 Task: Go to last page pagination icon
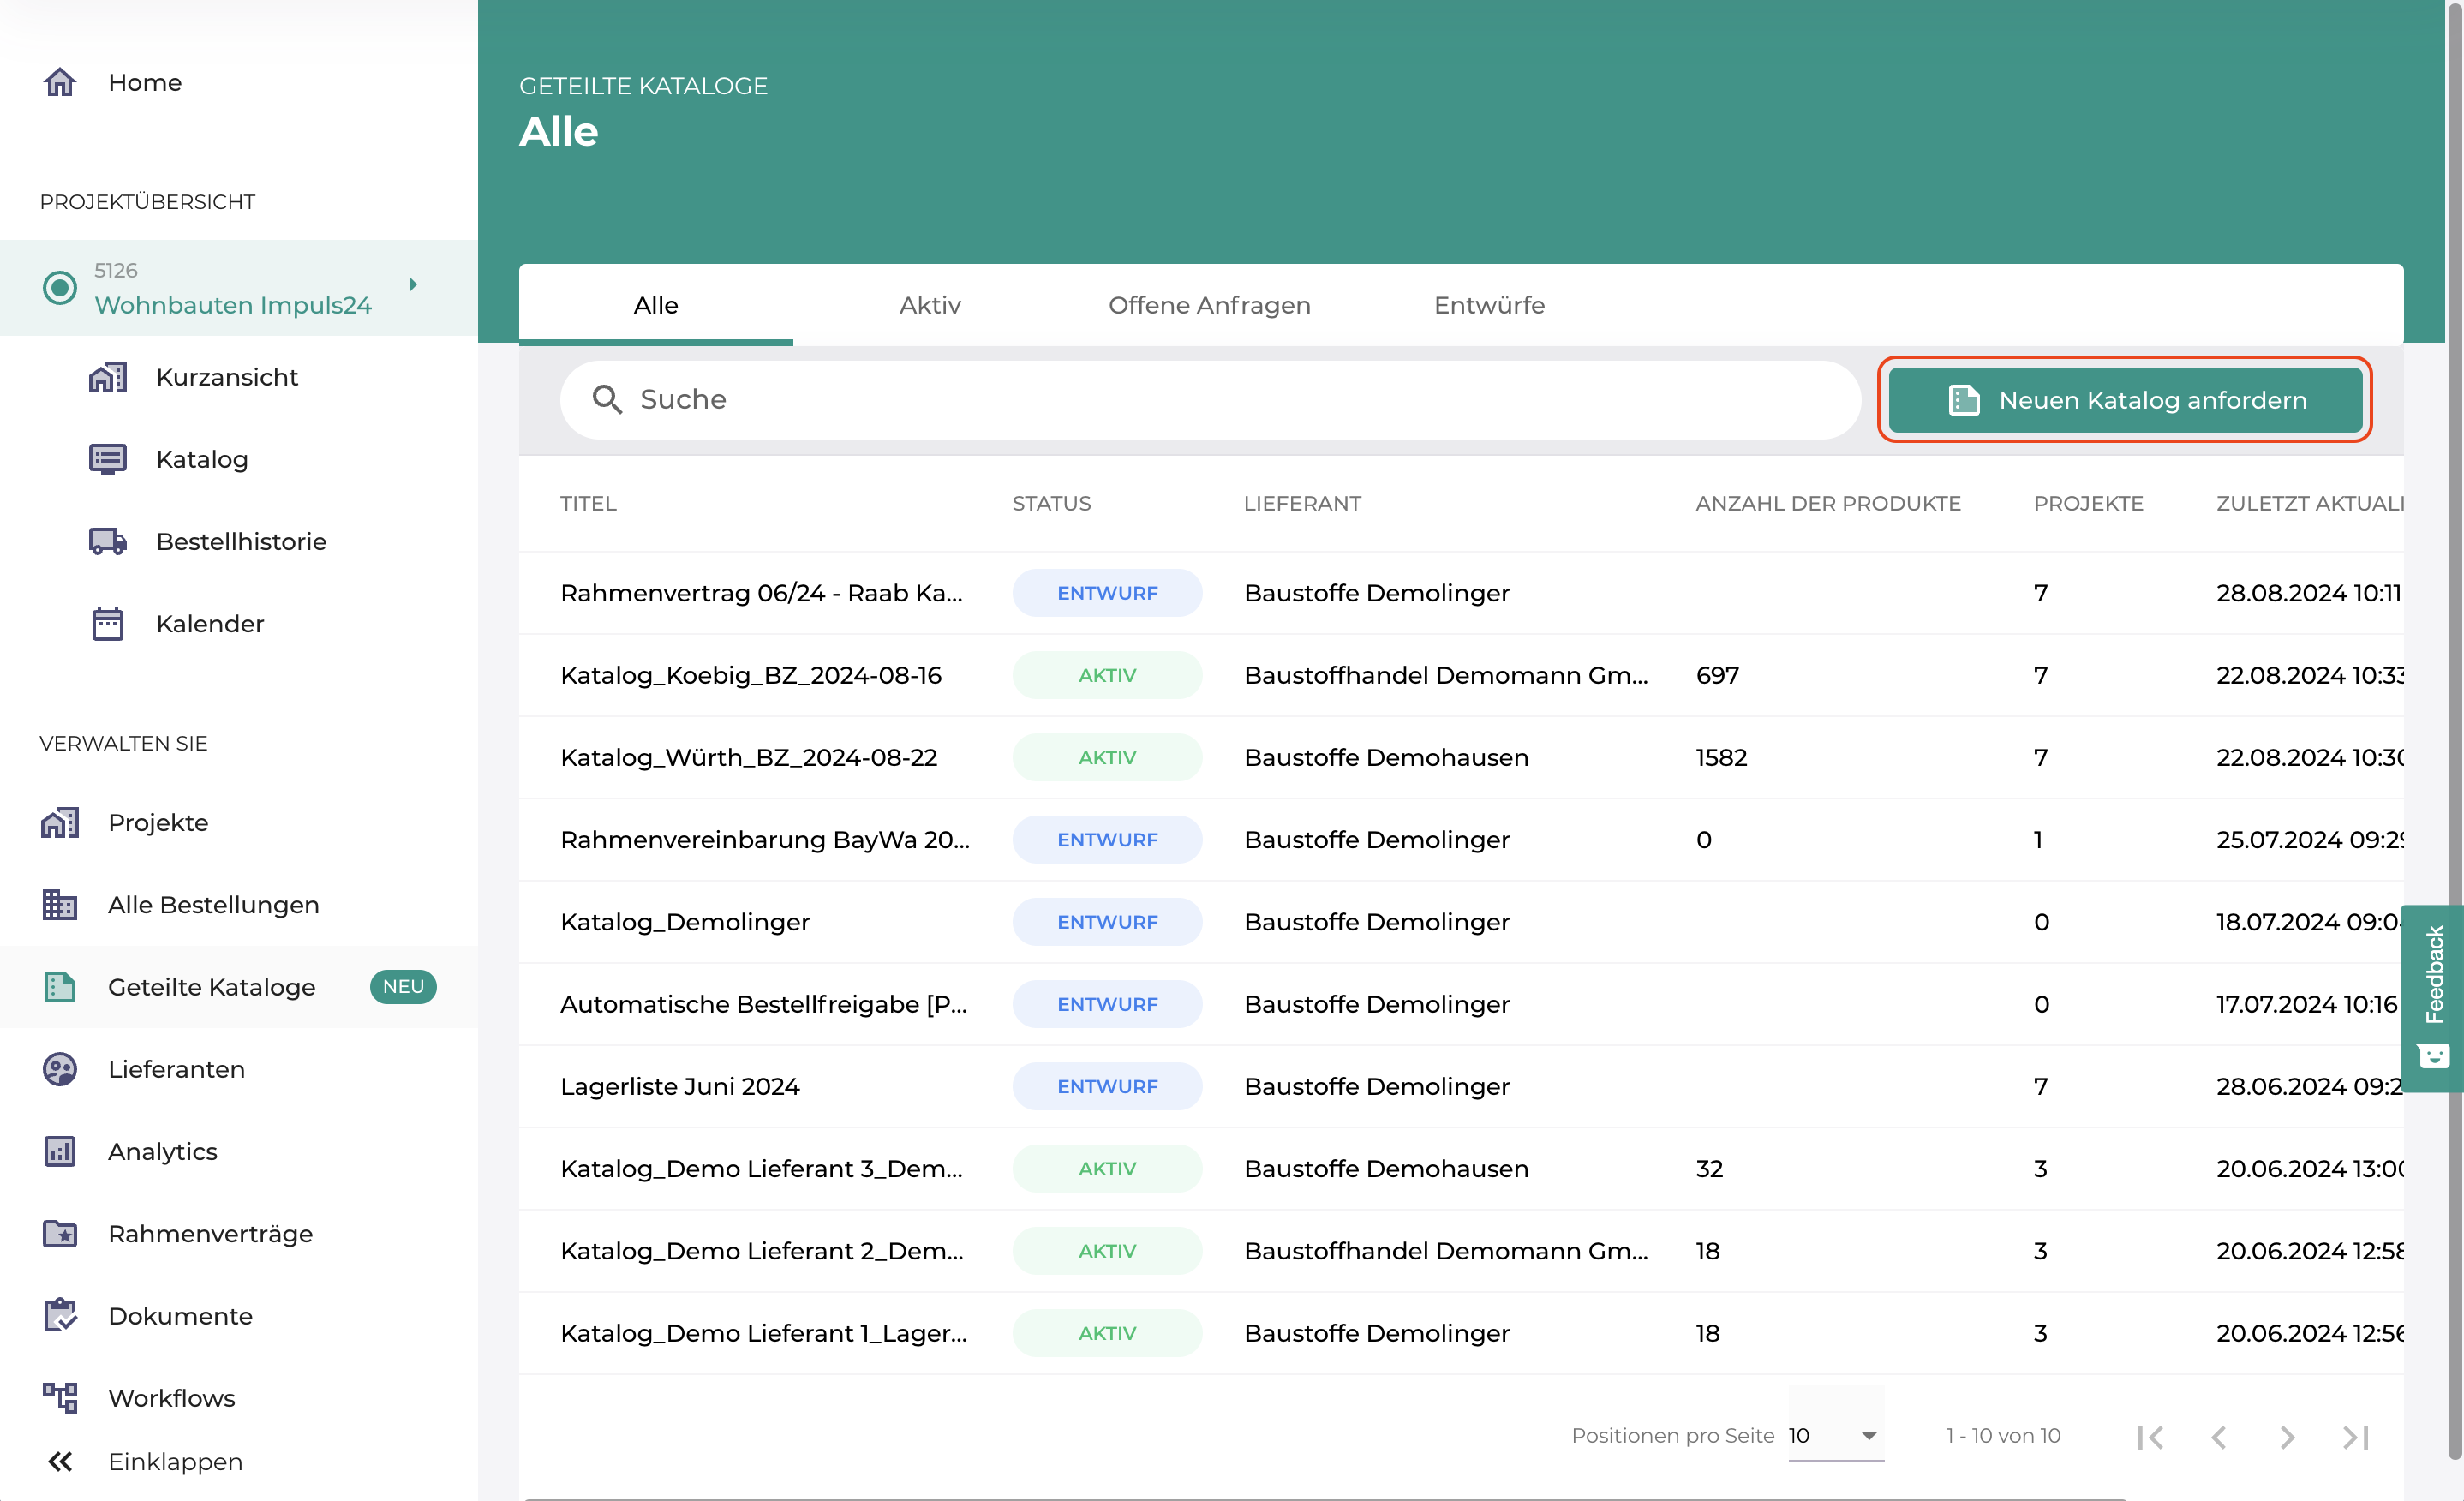point(2355,1436)
